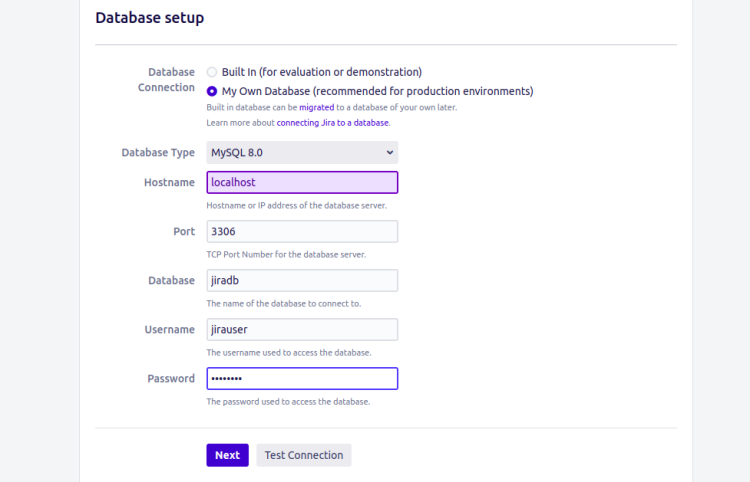Open the 'migrated' link

[x=317, y=107]
